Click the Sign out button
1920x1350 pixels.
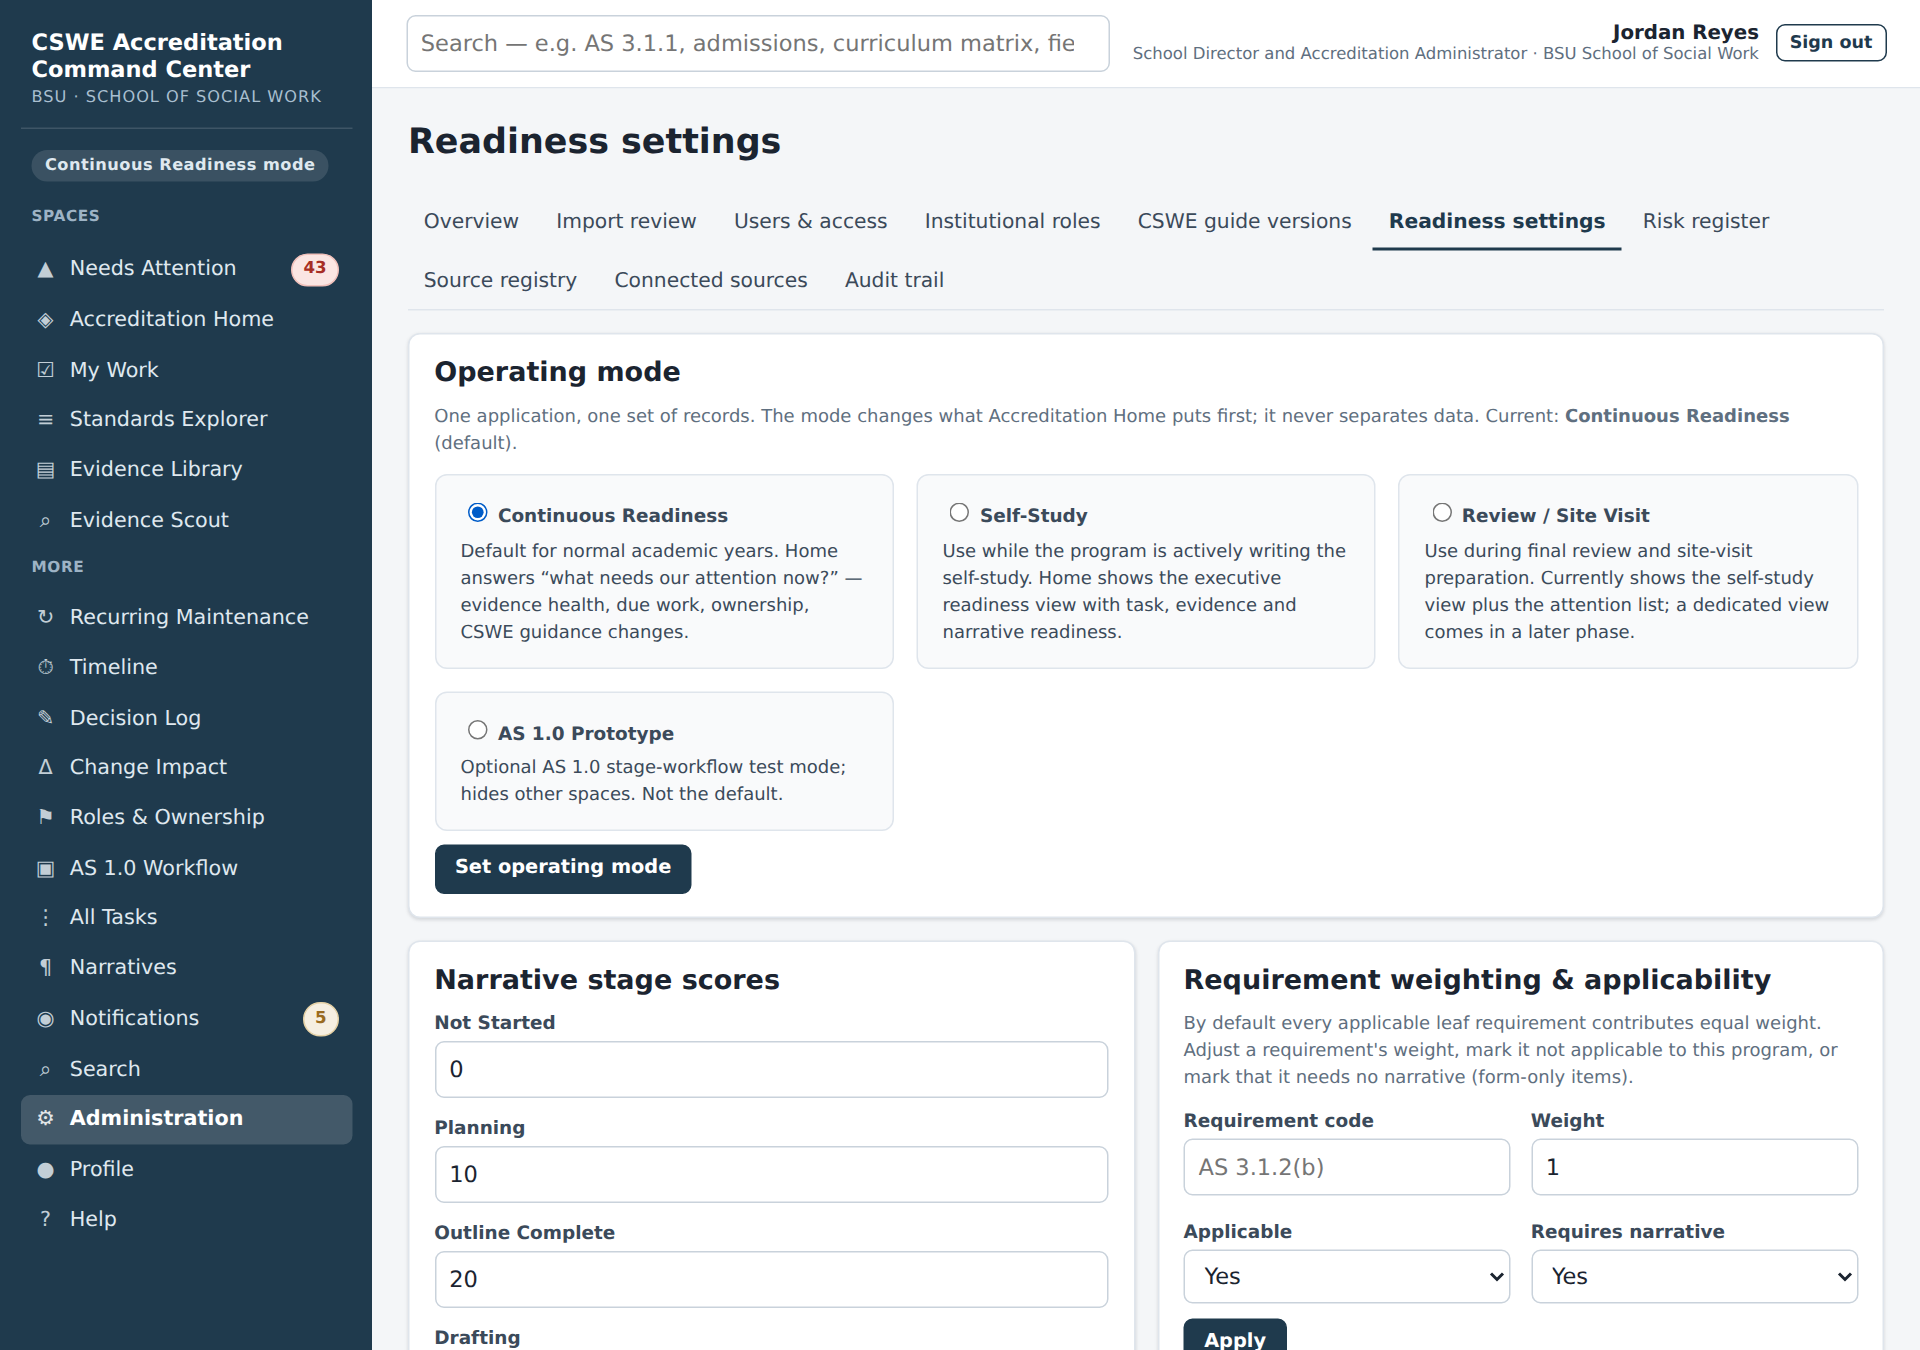[1830, 42]
